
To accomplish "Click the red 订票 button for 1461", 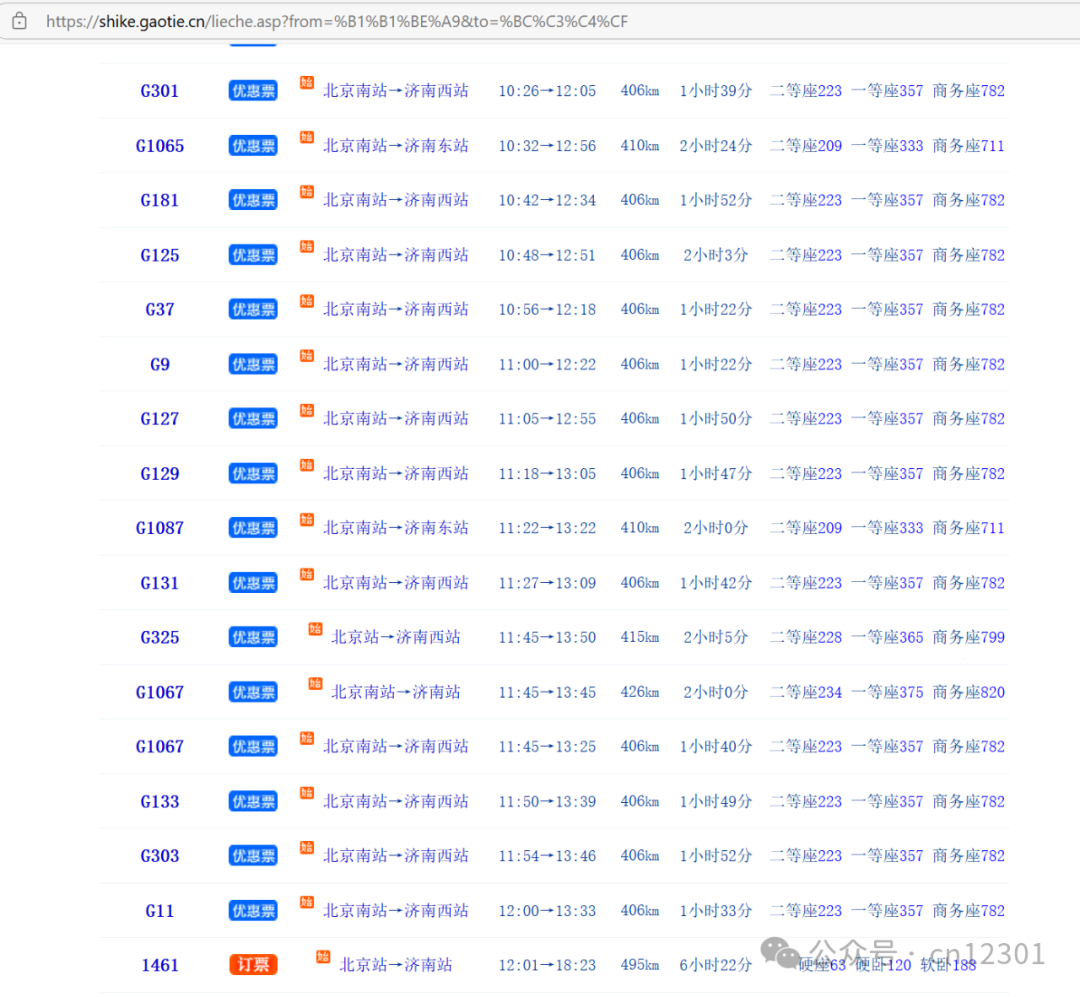I will tap(253, 965).
